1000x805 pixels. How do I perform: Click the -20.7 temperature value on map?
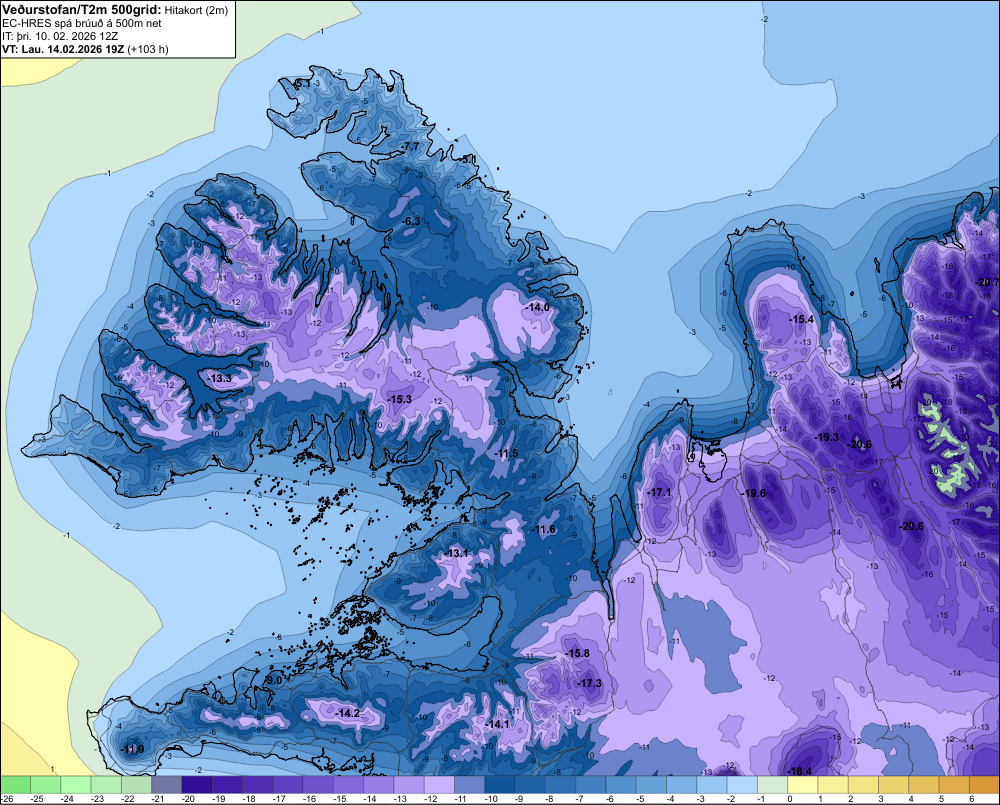[988, 283]
